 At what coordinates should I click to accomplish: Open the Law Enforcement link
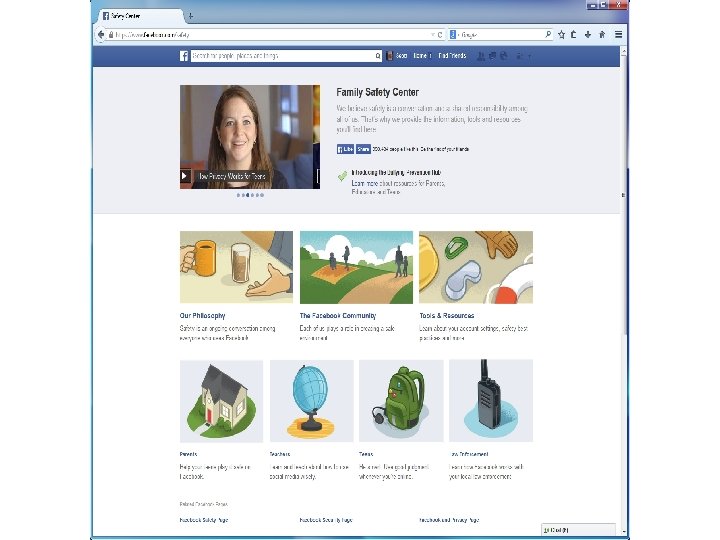pos(469,454)
